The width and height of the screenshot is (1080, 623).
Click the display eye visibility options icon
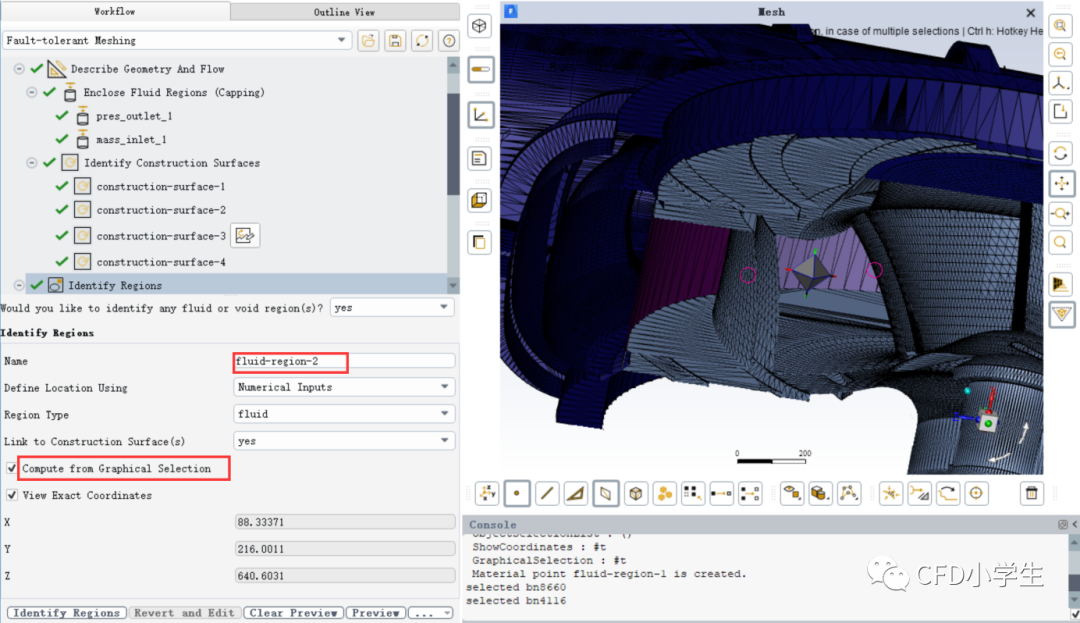pos(791,493)
